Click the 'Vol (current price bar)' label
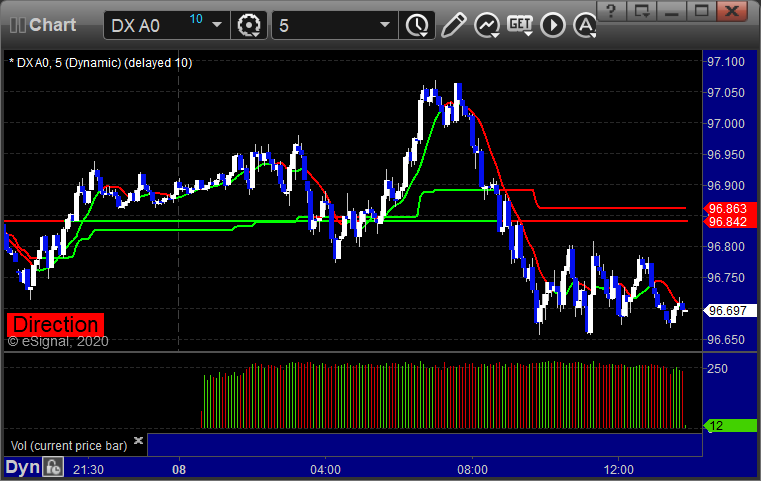The width and height of the screenshot is (761, 481). pyautogui.click(x=69, y=446)
